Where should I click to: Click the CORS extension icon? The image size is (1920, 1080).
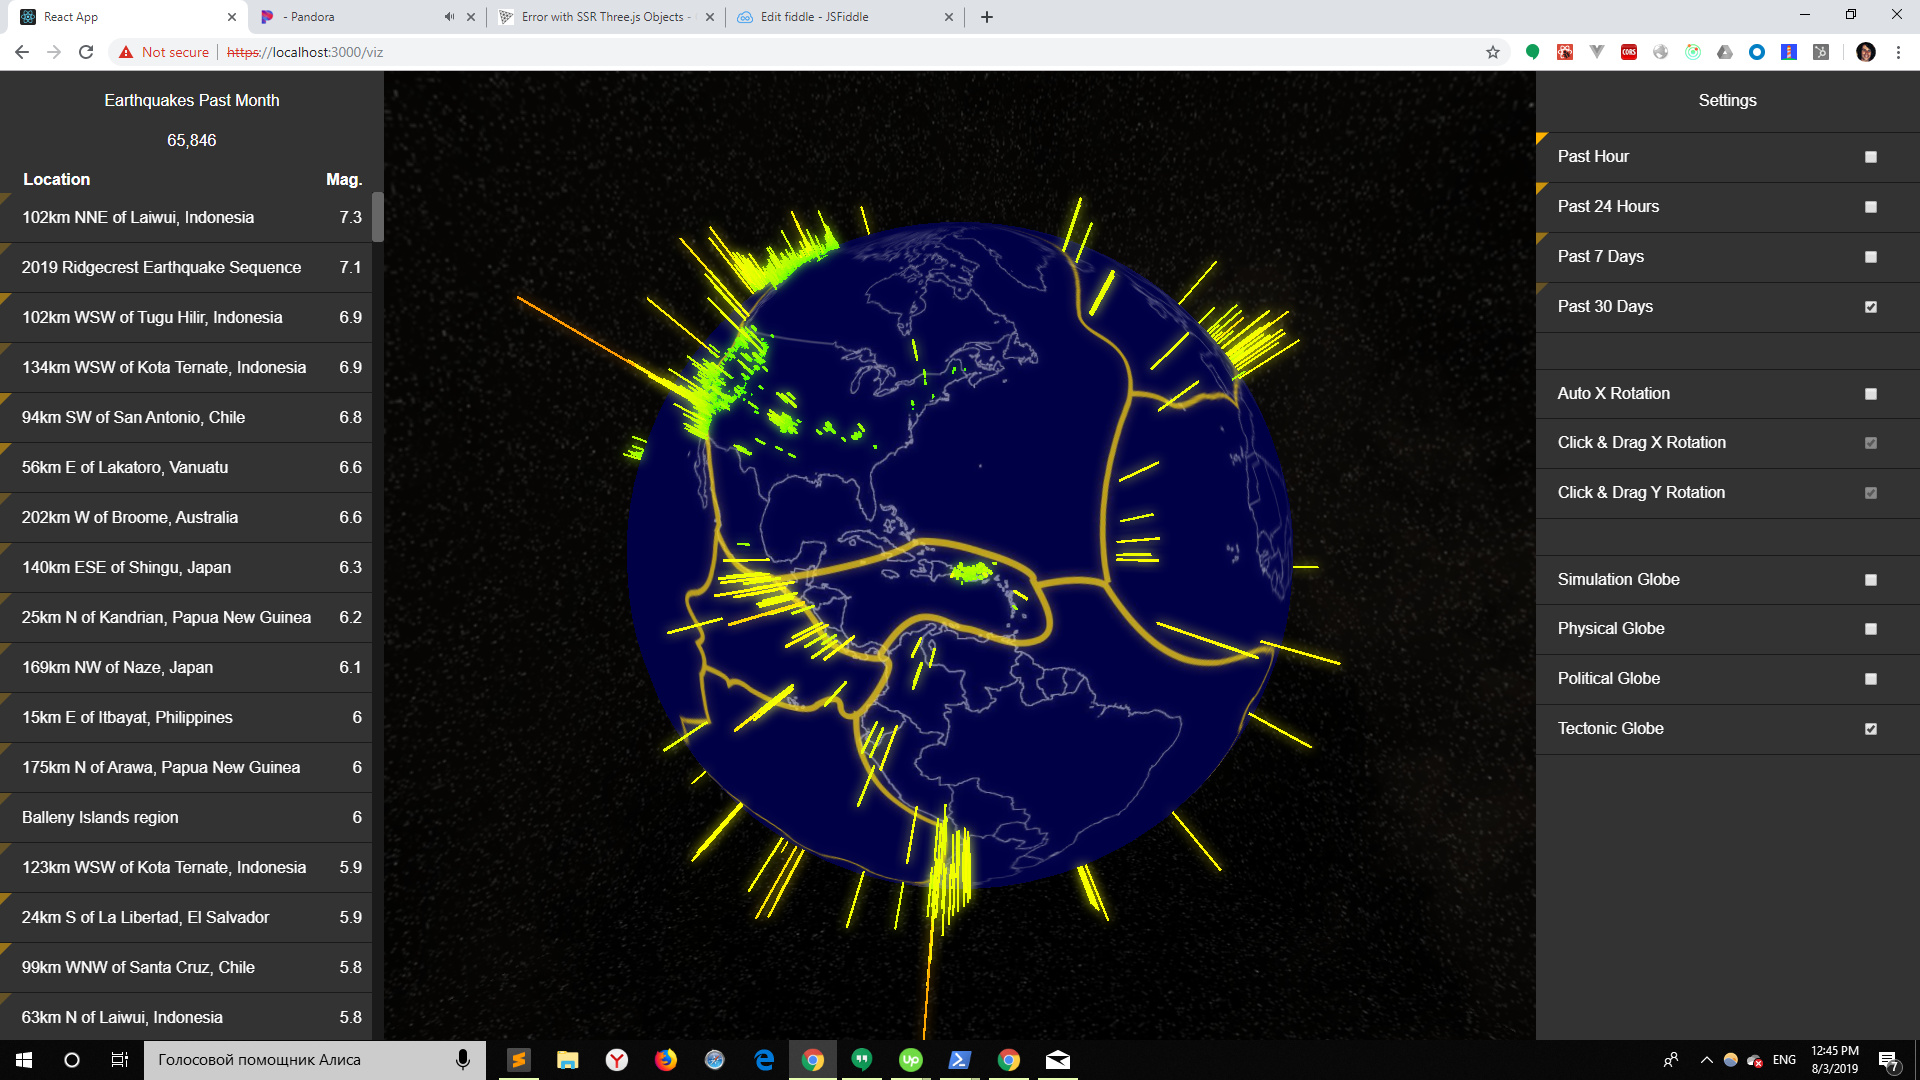click(x=1629, y=52)
